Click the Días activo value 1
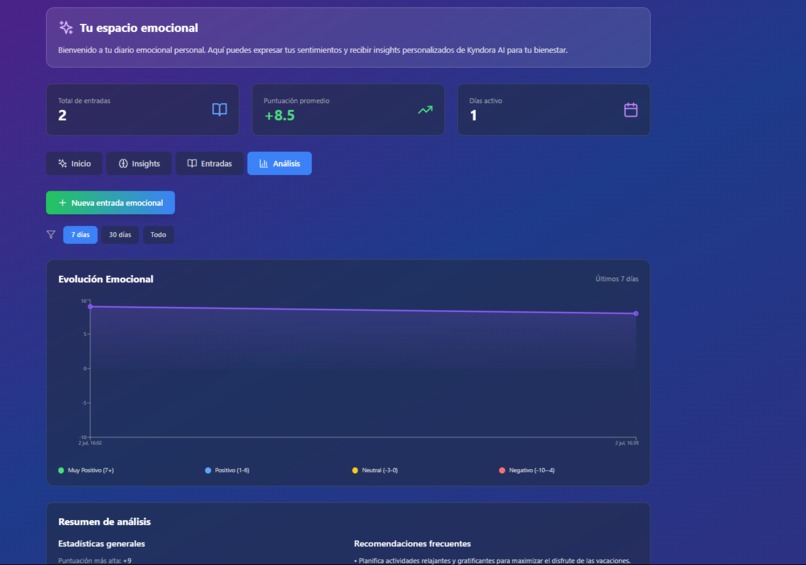806x565 pixels. coord(473,115)
